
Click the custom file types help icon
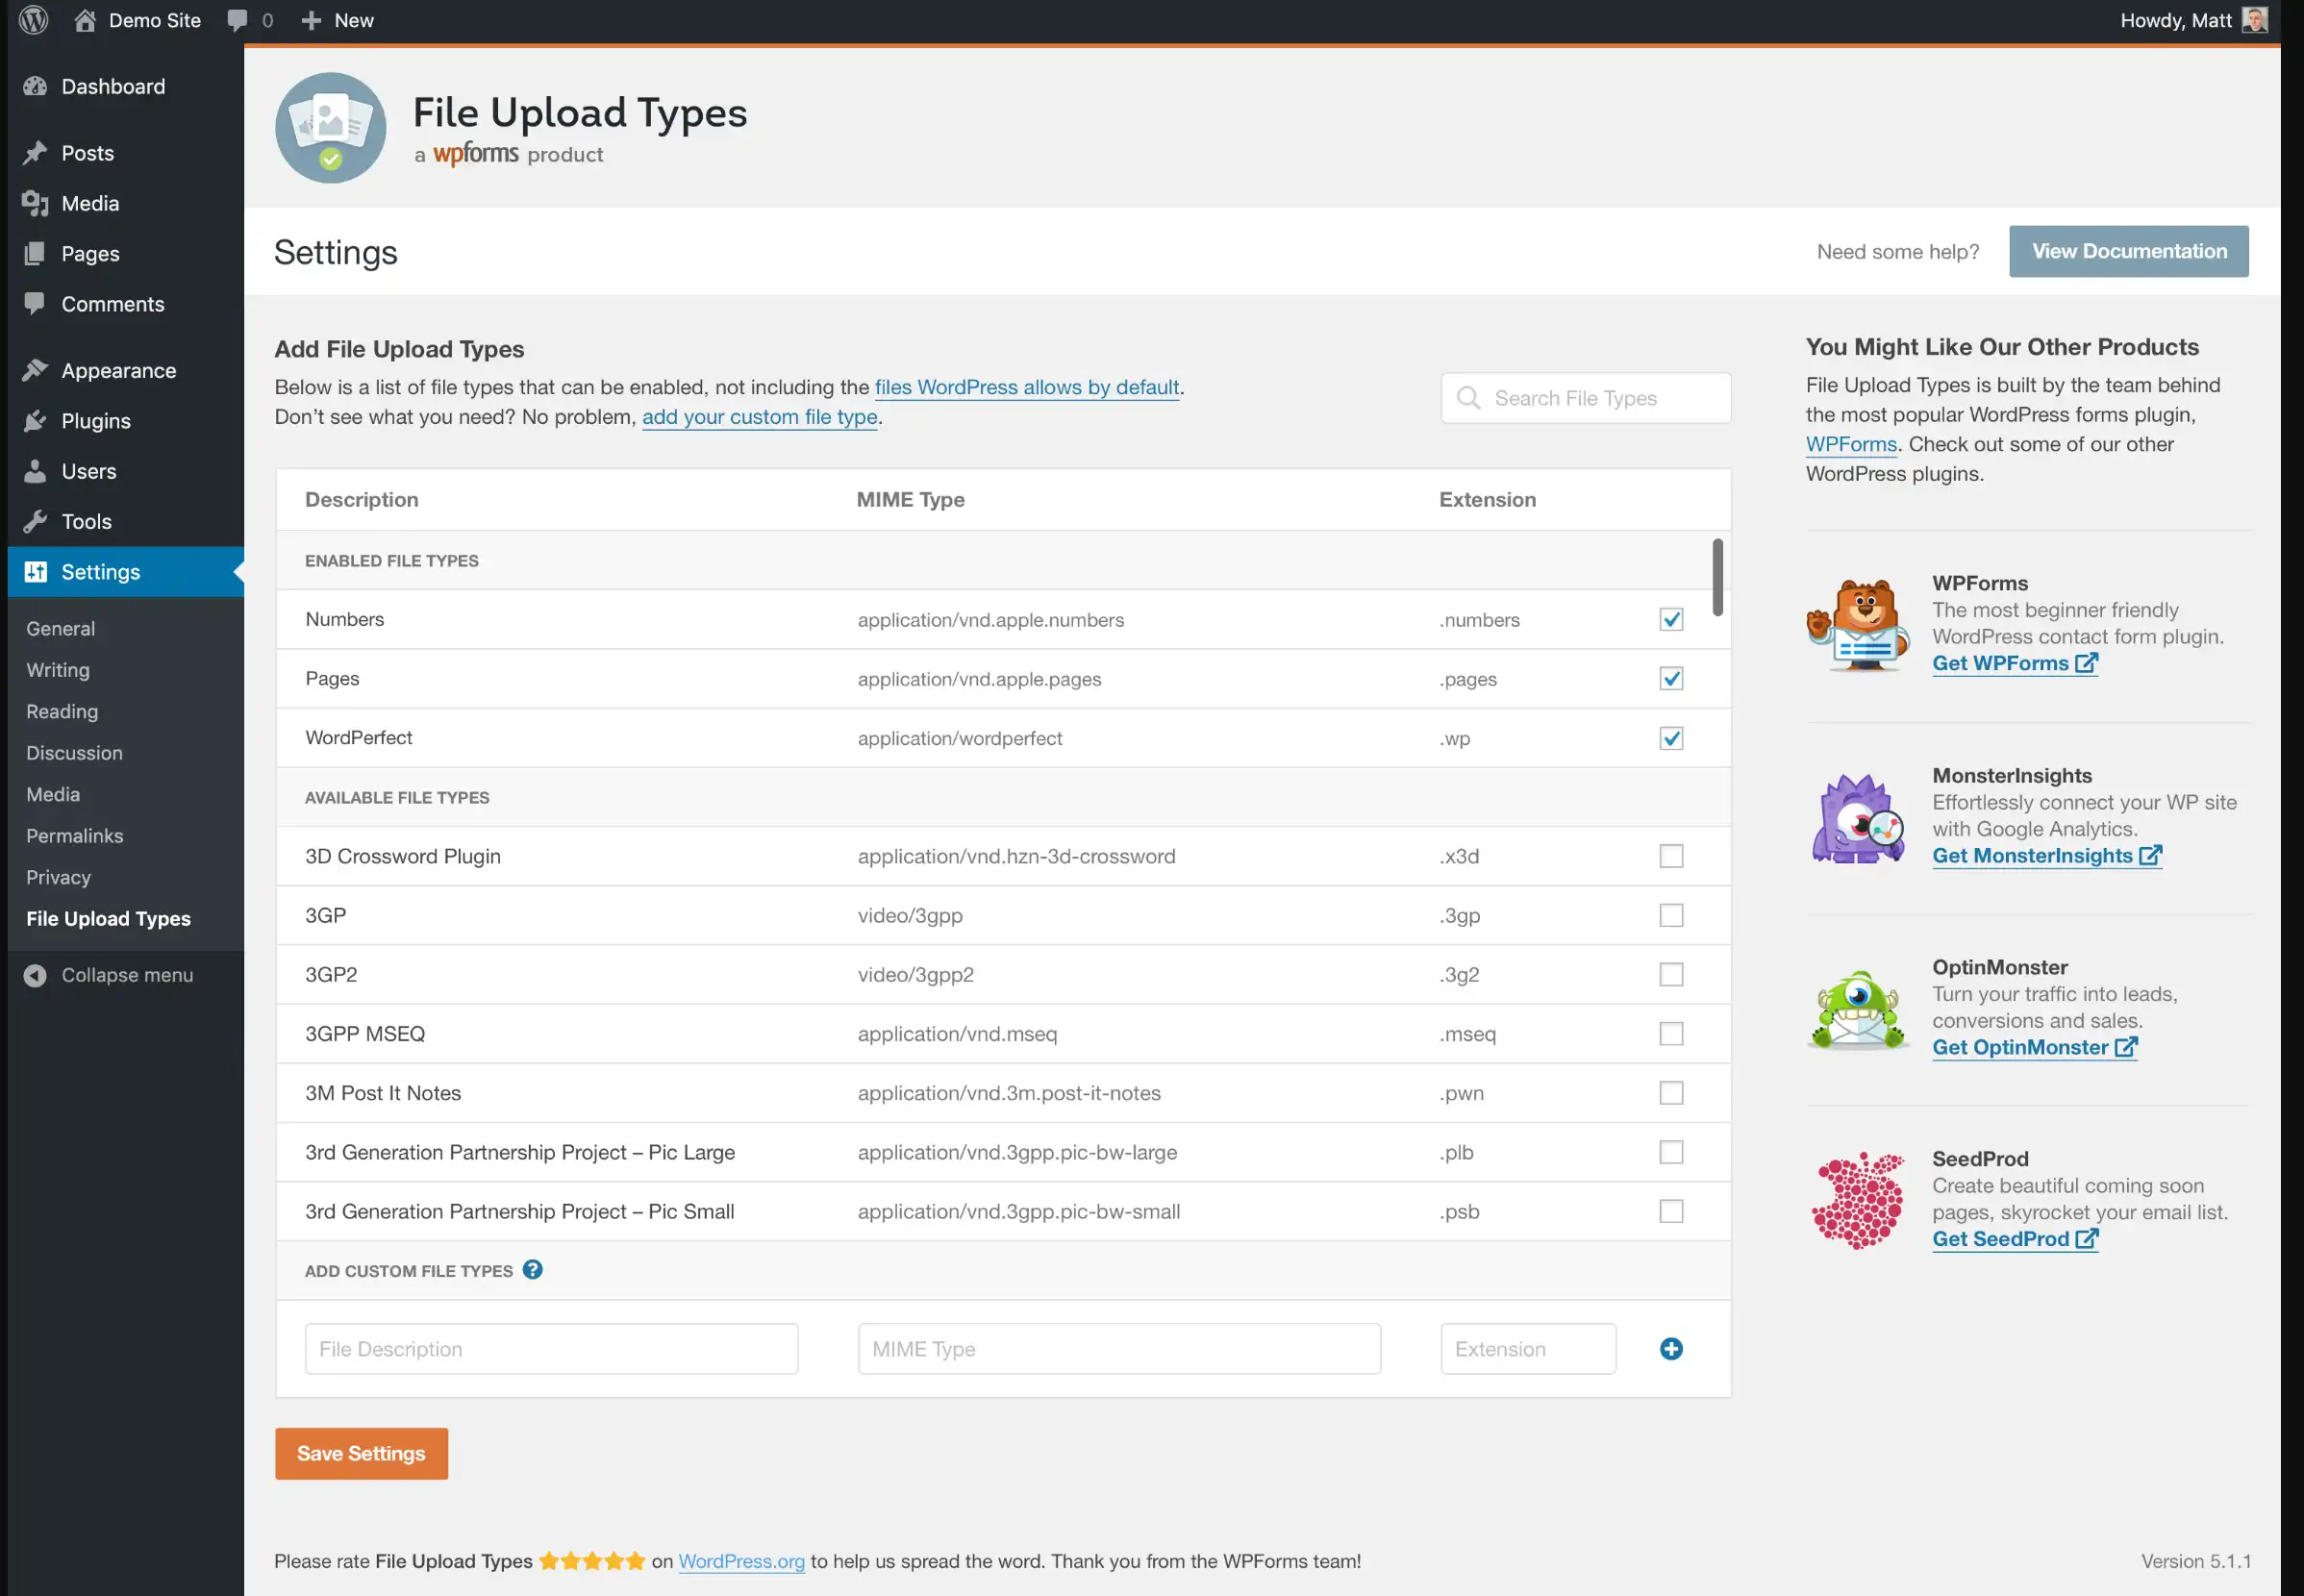point(533,1270)
